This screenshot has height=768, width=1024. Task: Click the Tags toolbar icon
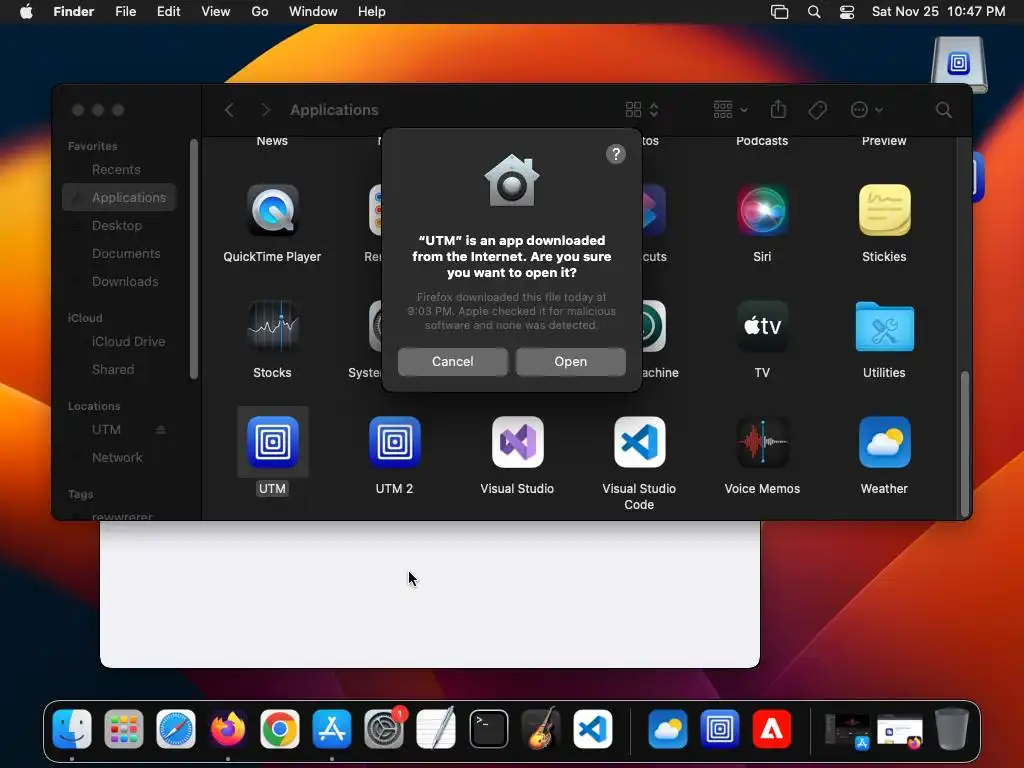[817, 110]
